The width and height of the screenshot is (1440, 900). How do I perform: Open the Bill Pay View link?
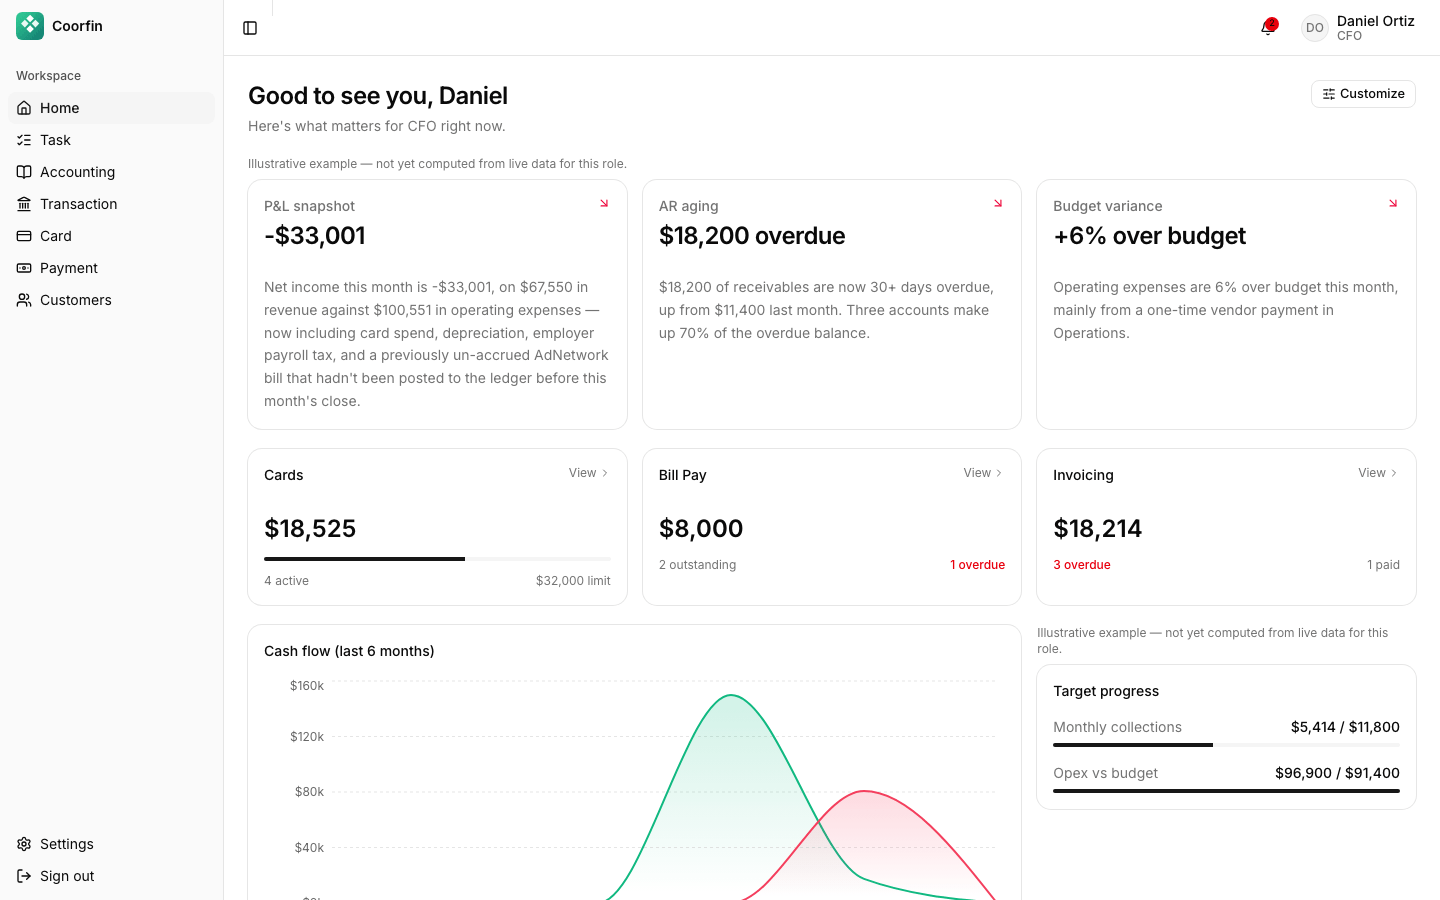984,473
